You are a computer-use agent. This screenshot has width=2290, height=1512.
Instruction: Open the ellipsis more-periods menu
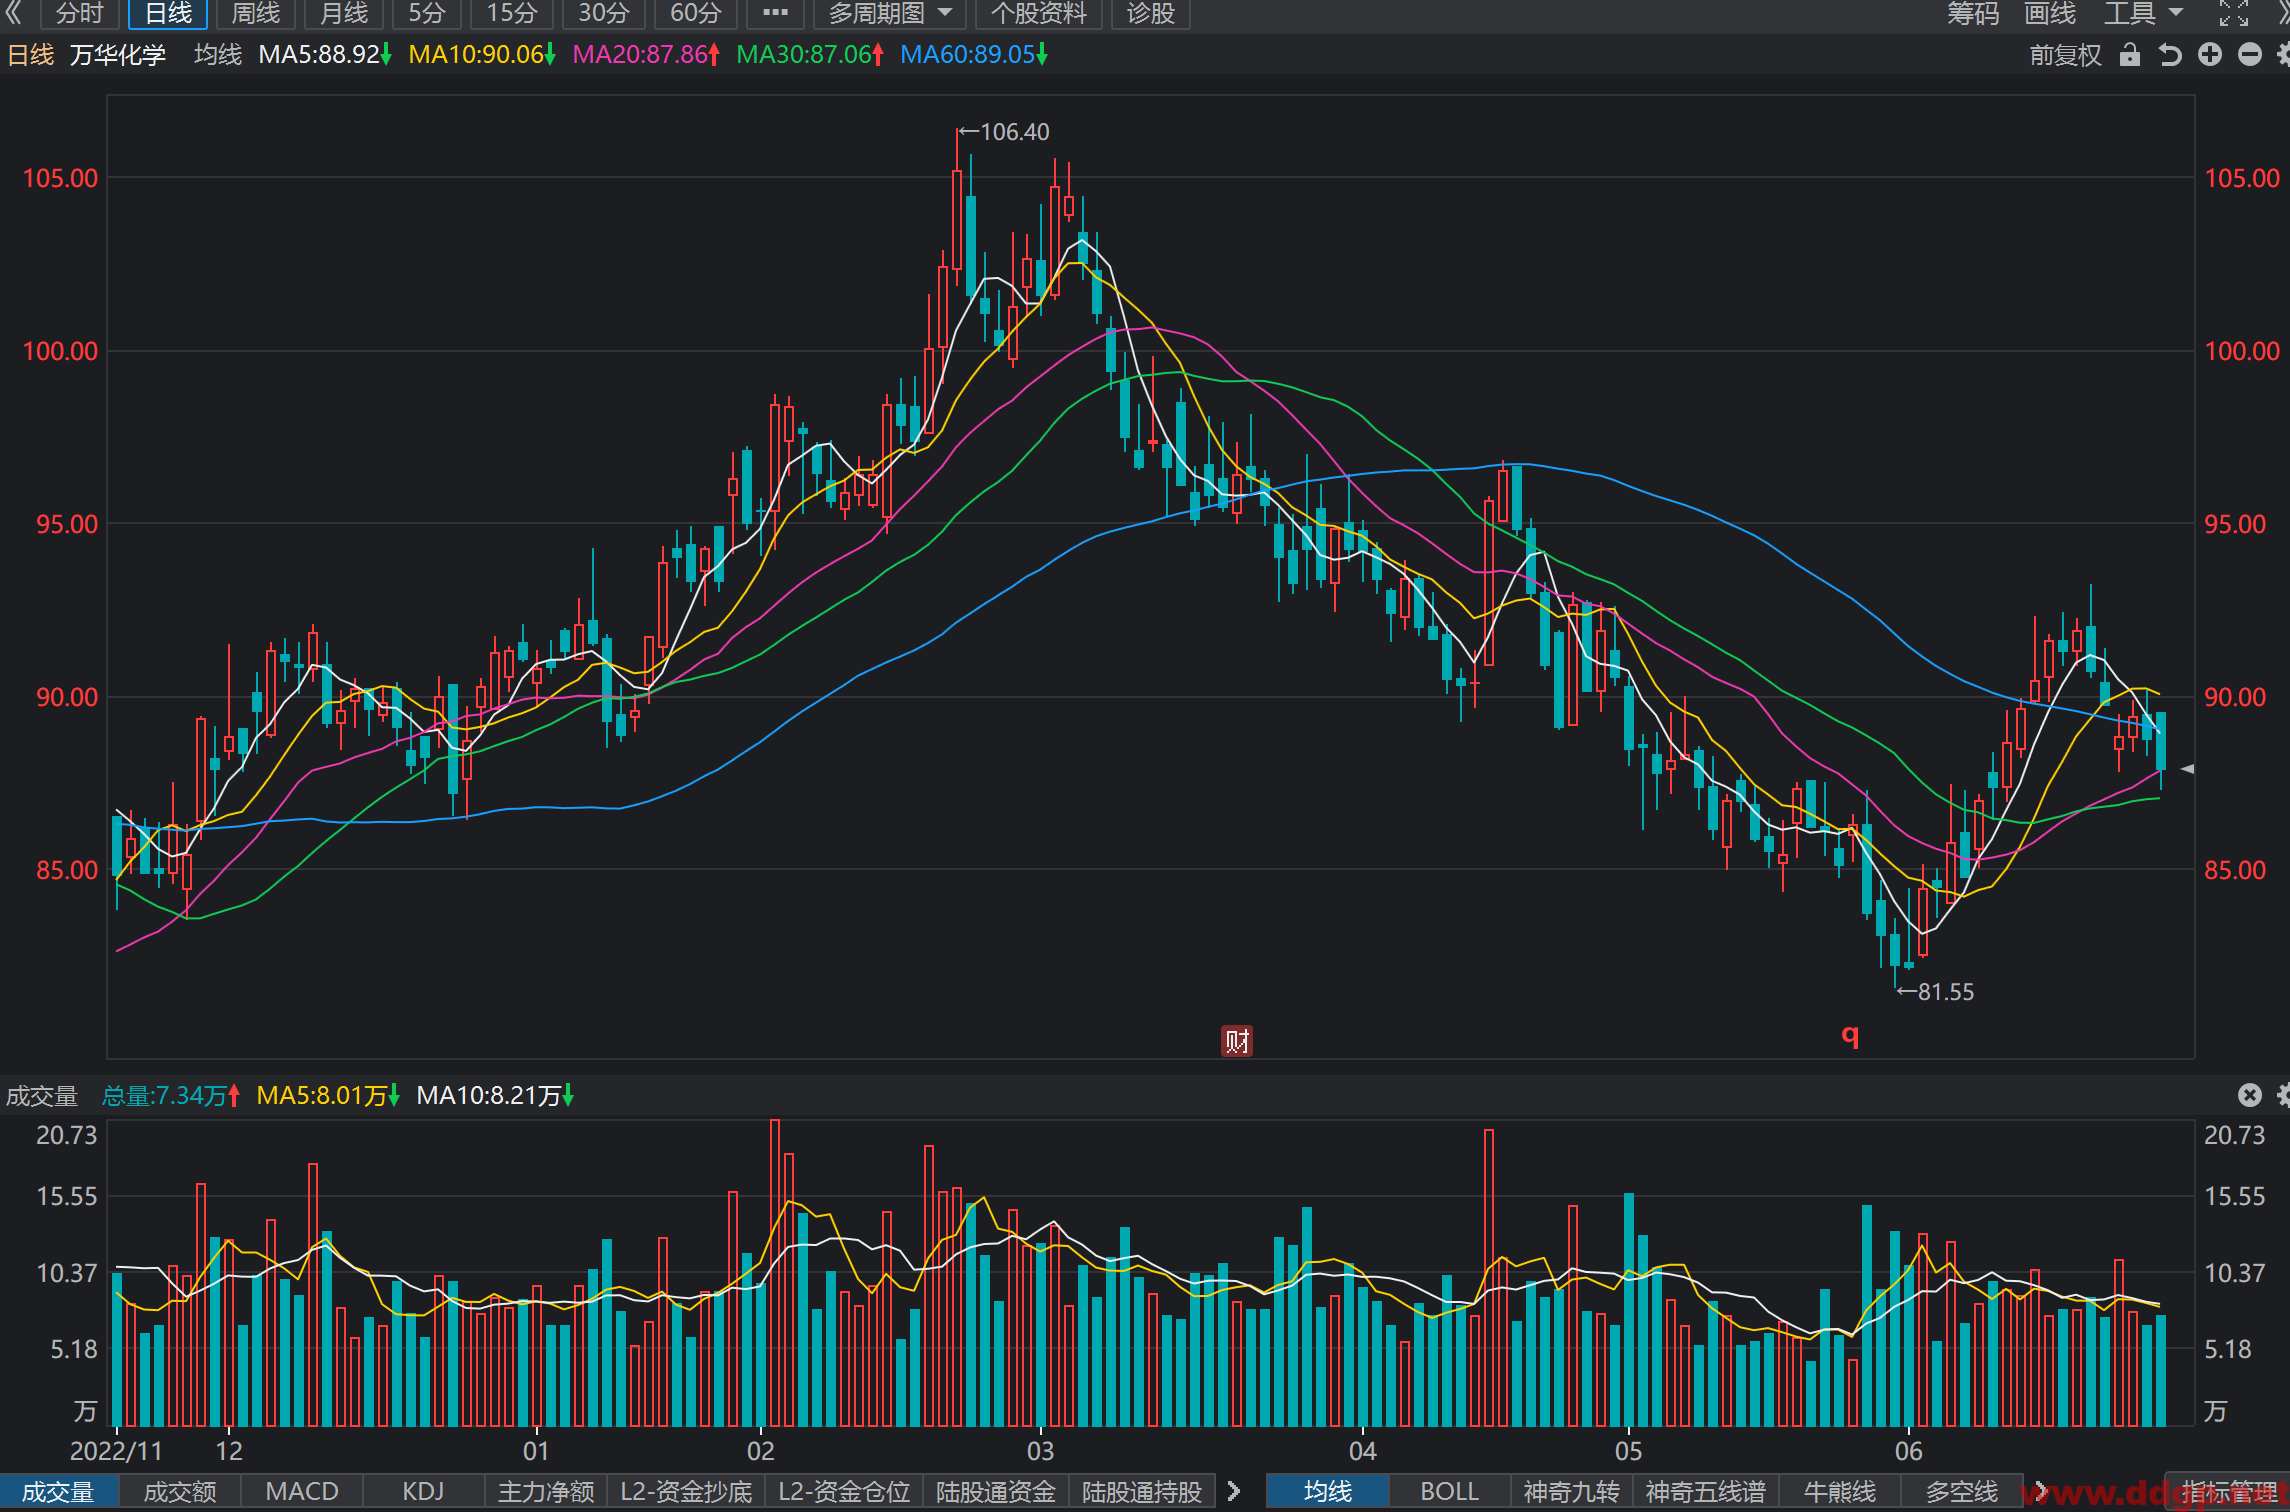coord(775,14)
